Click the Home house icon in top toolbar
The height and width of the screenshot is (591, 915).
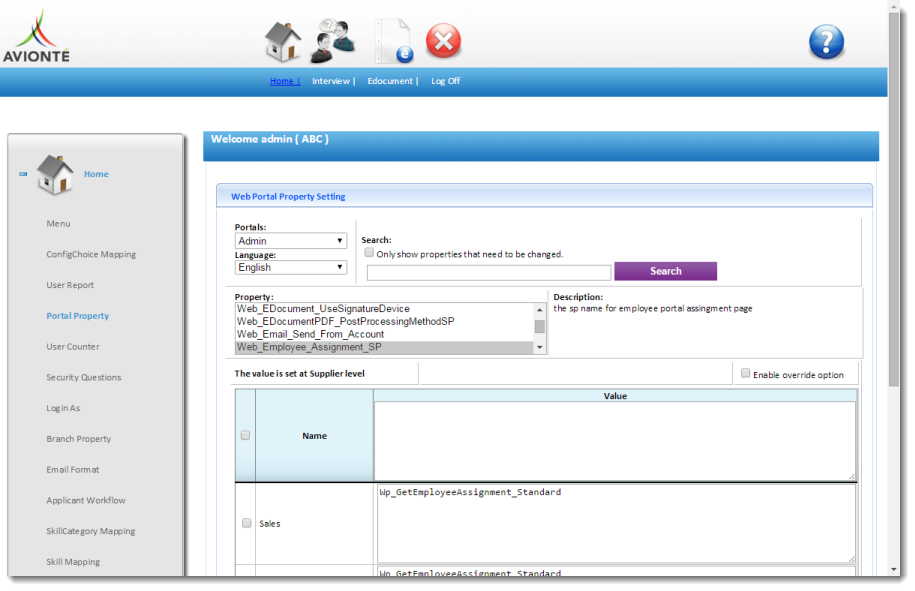282,42
